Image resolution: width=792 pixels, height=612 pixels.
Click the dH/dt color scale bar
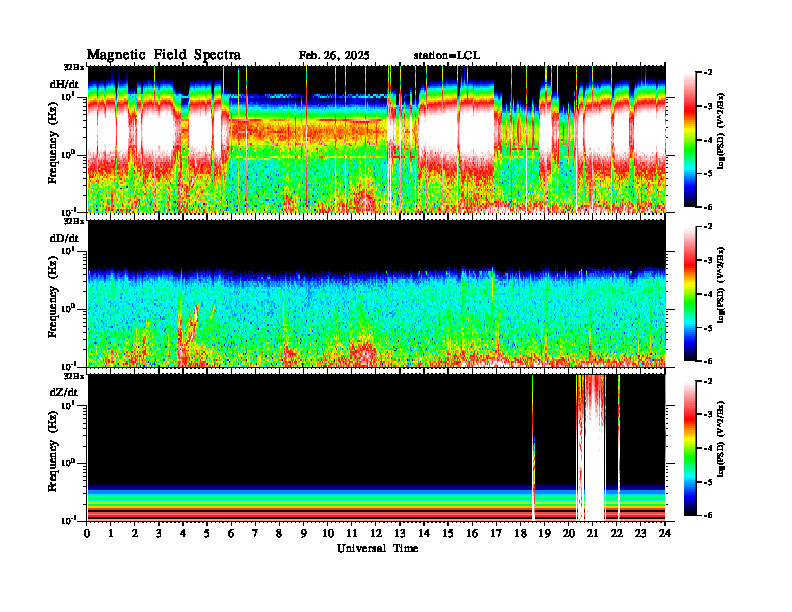[690, 139]
